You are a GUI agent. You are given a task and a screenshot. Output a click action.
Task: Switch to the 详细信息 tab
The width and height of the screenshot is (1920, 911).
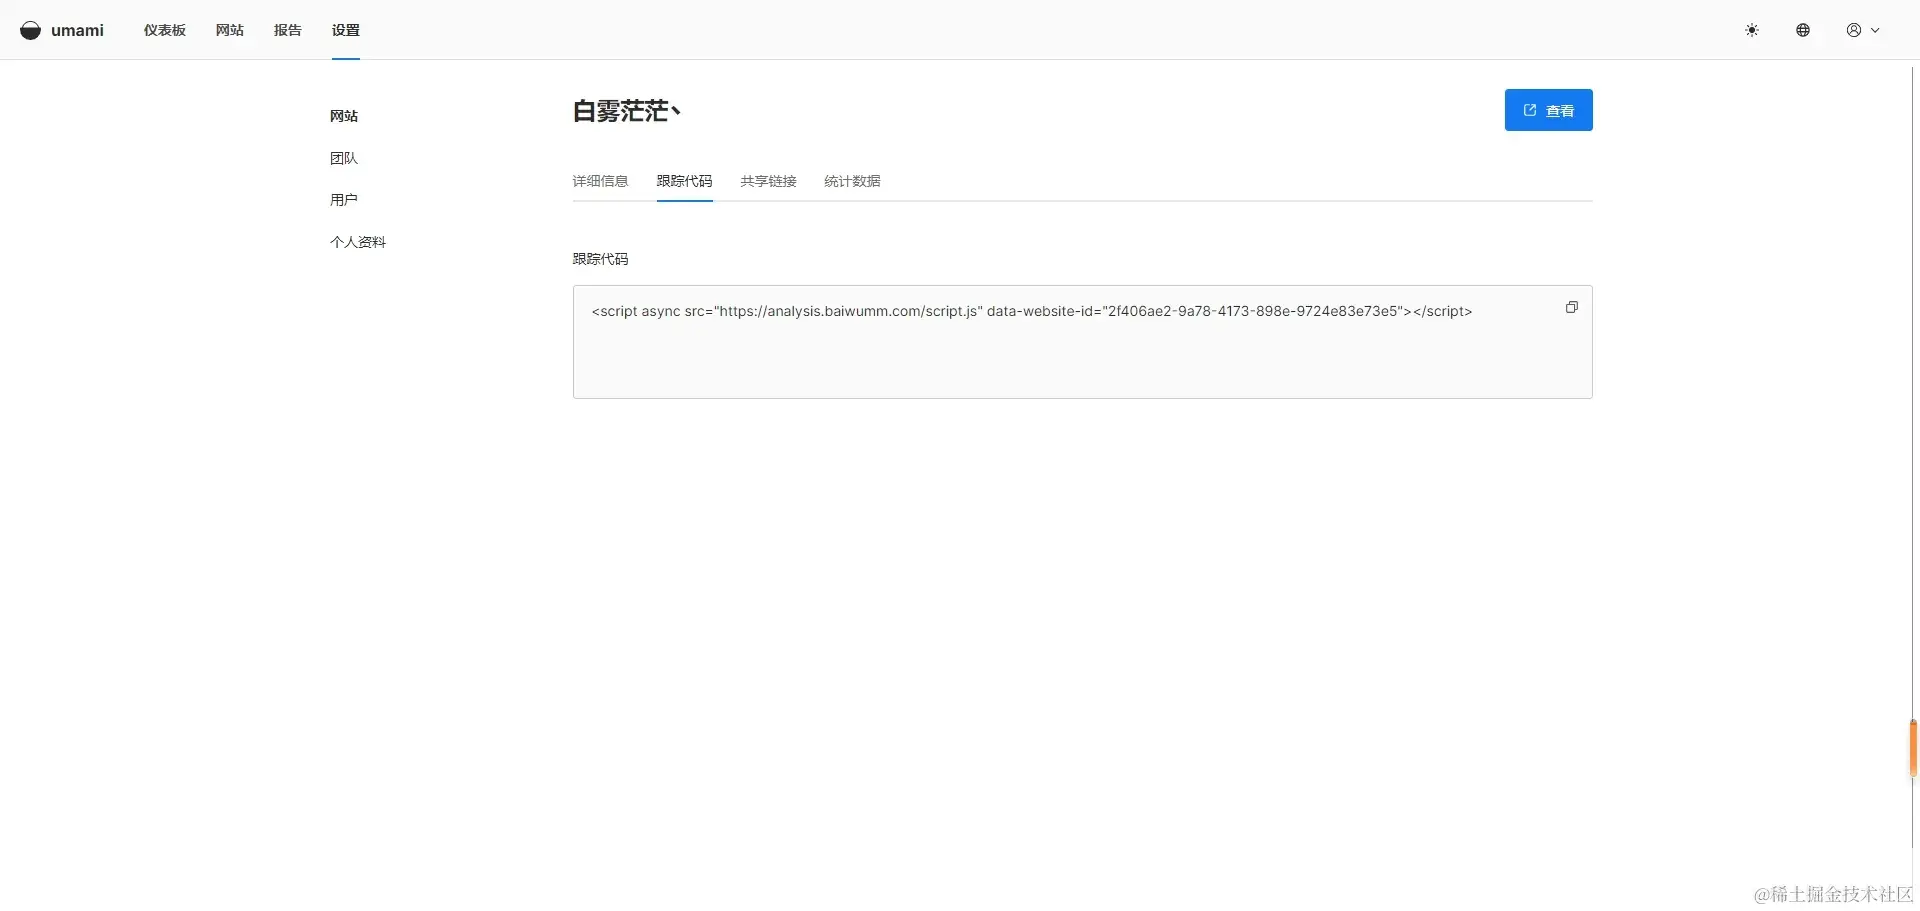[600, 181]
